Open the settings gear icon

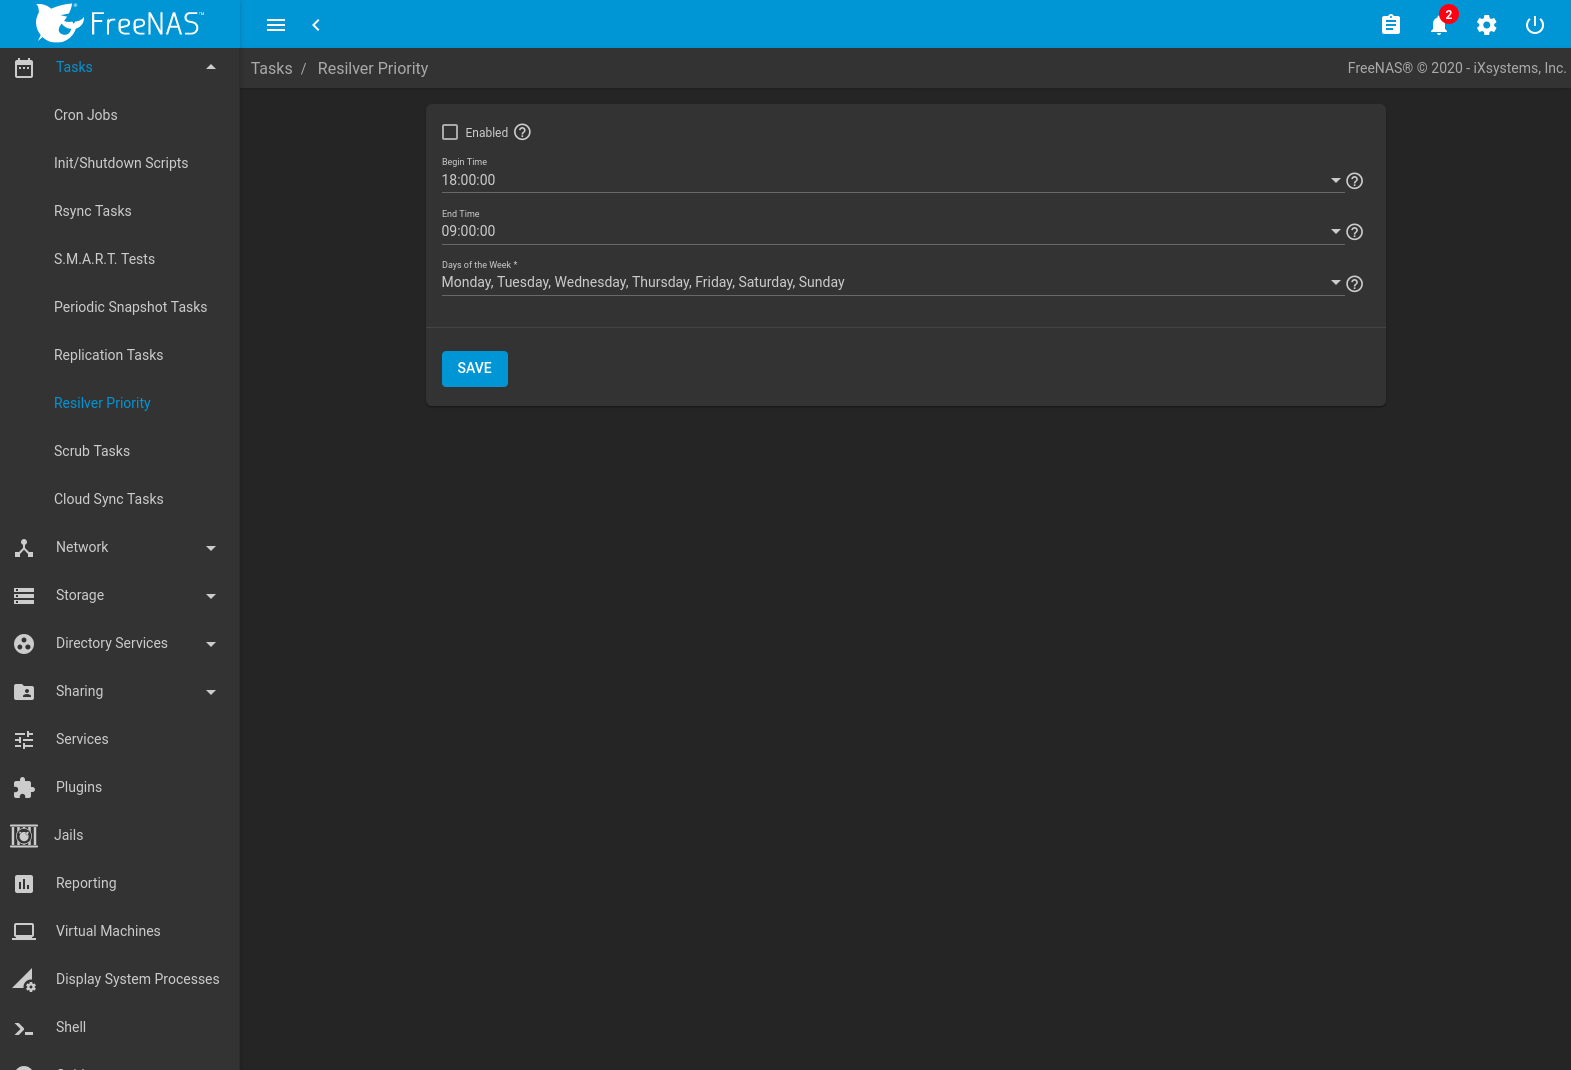[x=1486, y=25]
